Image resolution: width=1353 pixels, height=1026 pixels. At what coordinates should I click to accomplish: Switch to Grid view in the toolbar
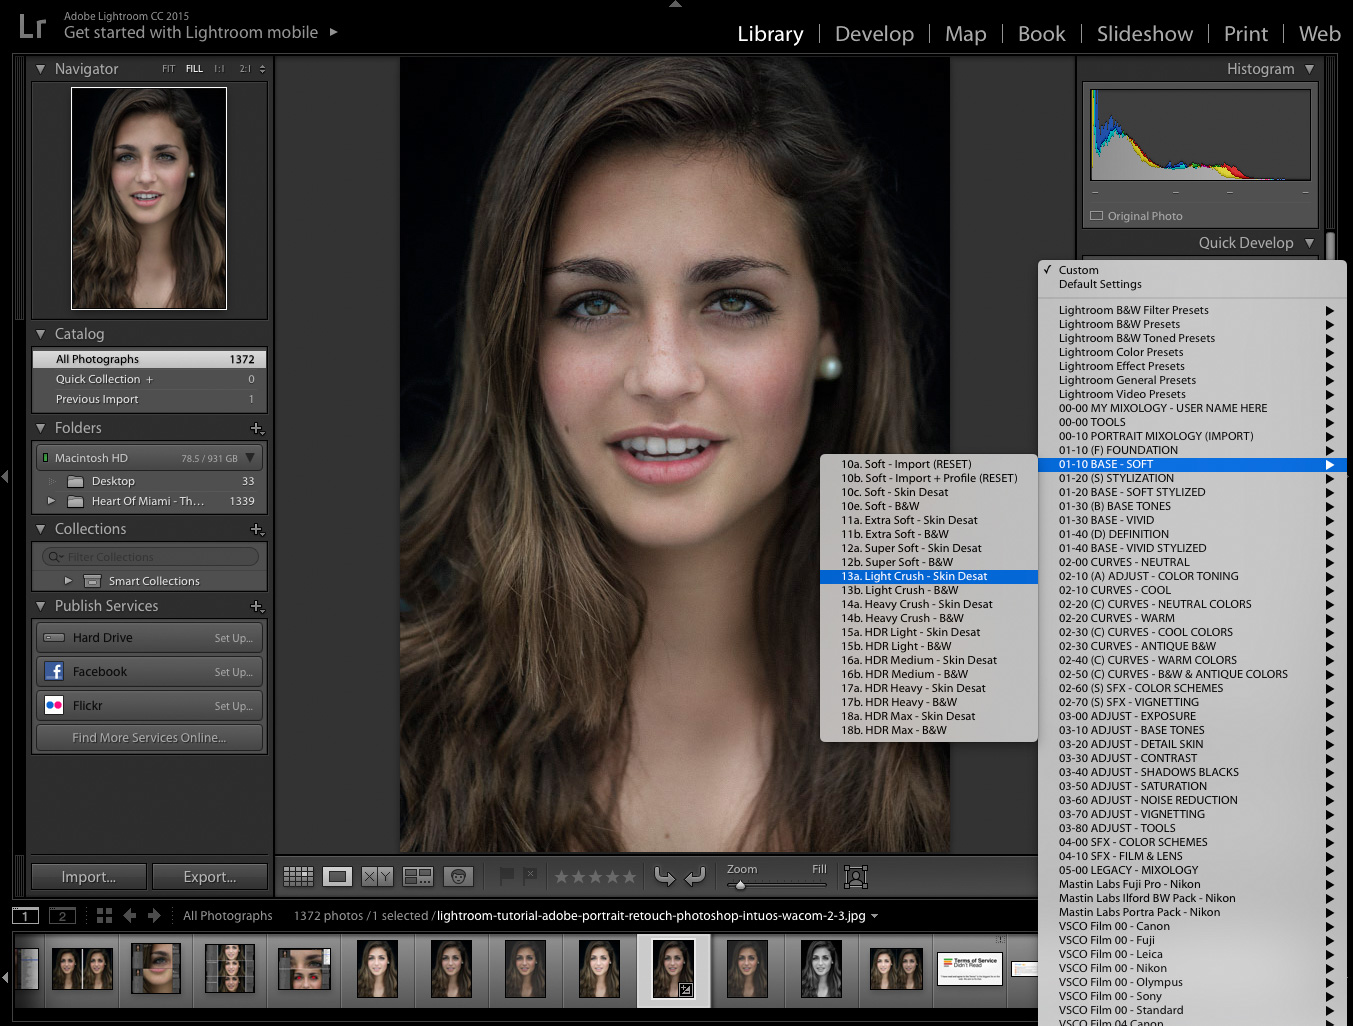(297, 876)
